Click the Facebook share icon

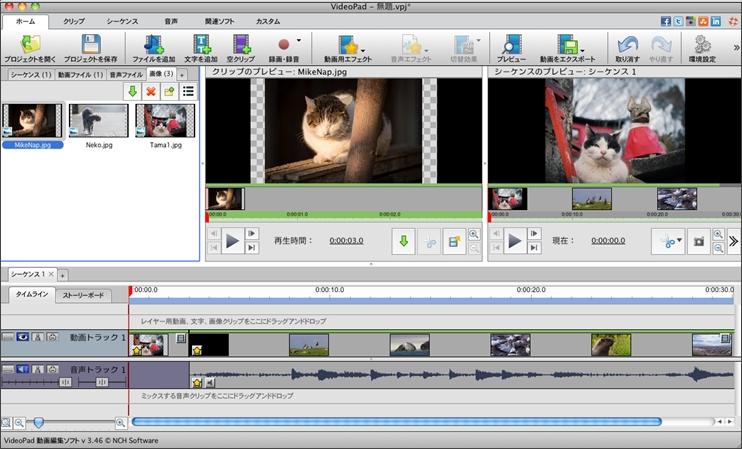click(666, 21)
